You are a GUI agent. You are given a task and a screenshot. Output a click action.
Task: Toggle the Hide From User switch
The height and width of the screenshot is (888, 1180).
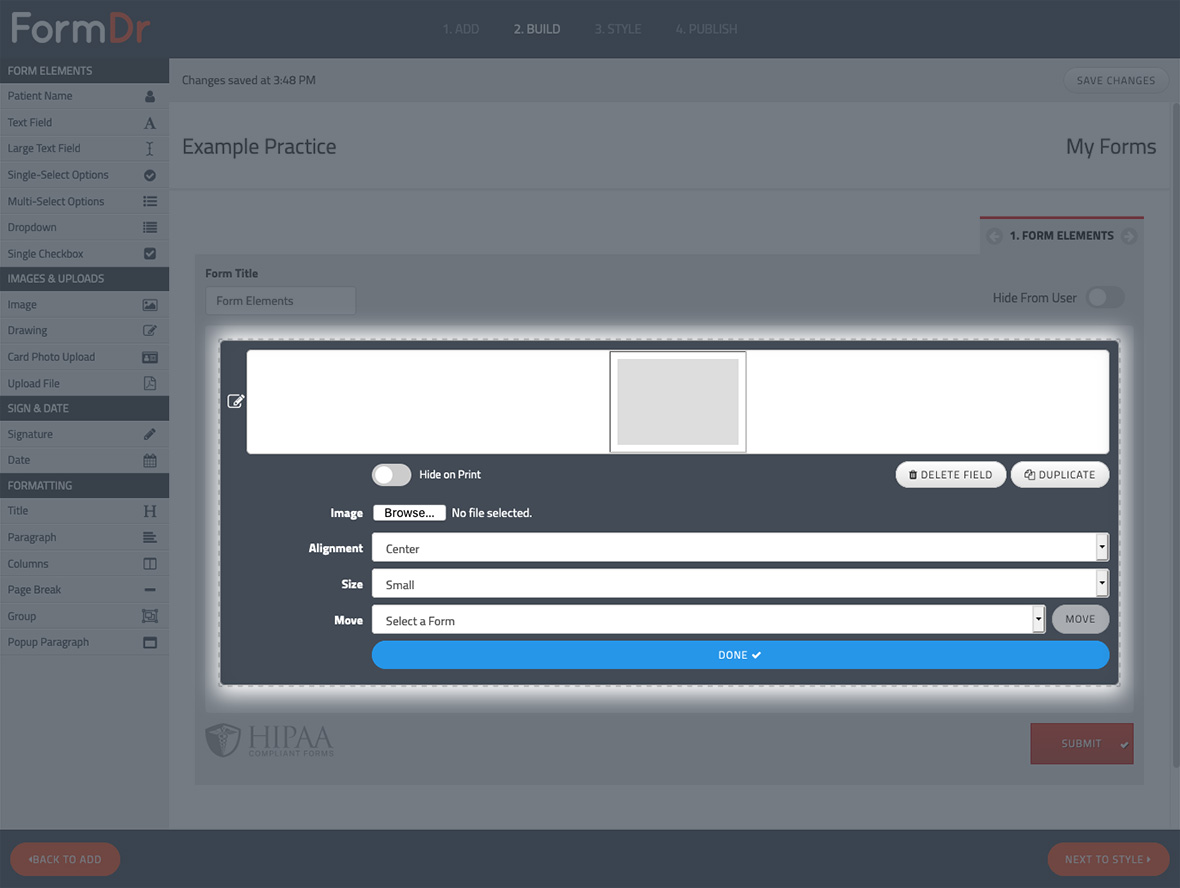click(1105, 297)
